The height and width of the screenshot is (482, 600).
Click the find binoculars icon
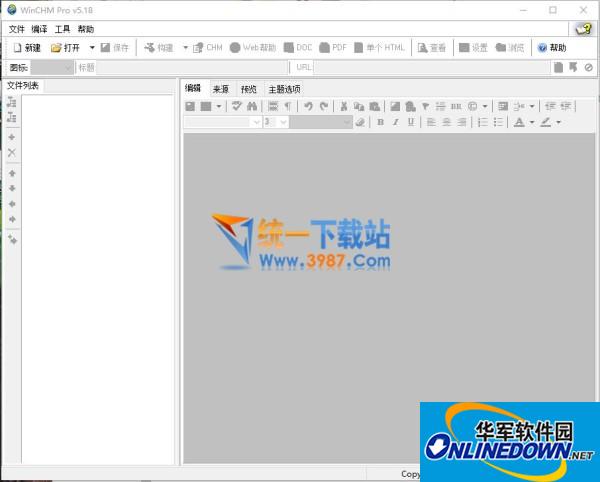pyautogui.click(x=252, y=106)
